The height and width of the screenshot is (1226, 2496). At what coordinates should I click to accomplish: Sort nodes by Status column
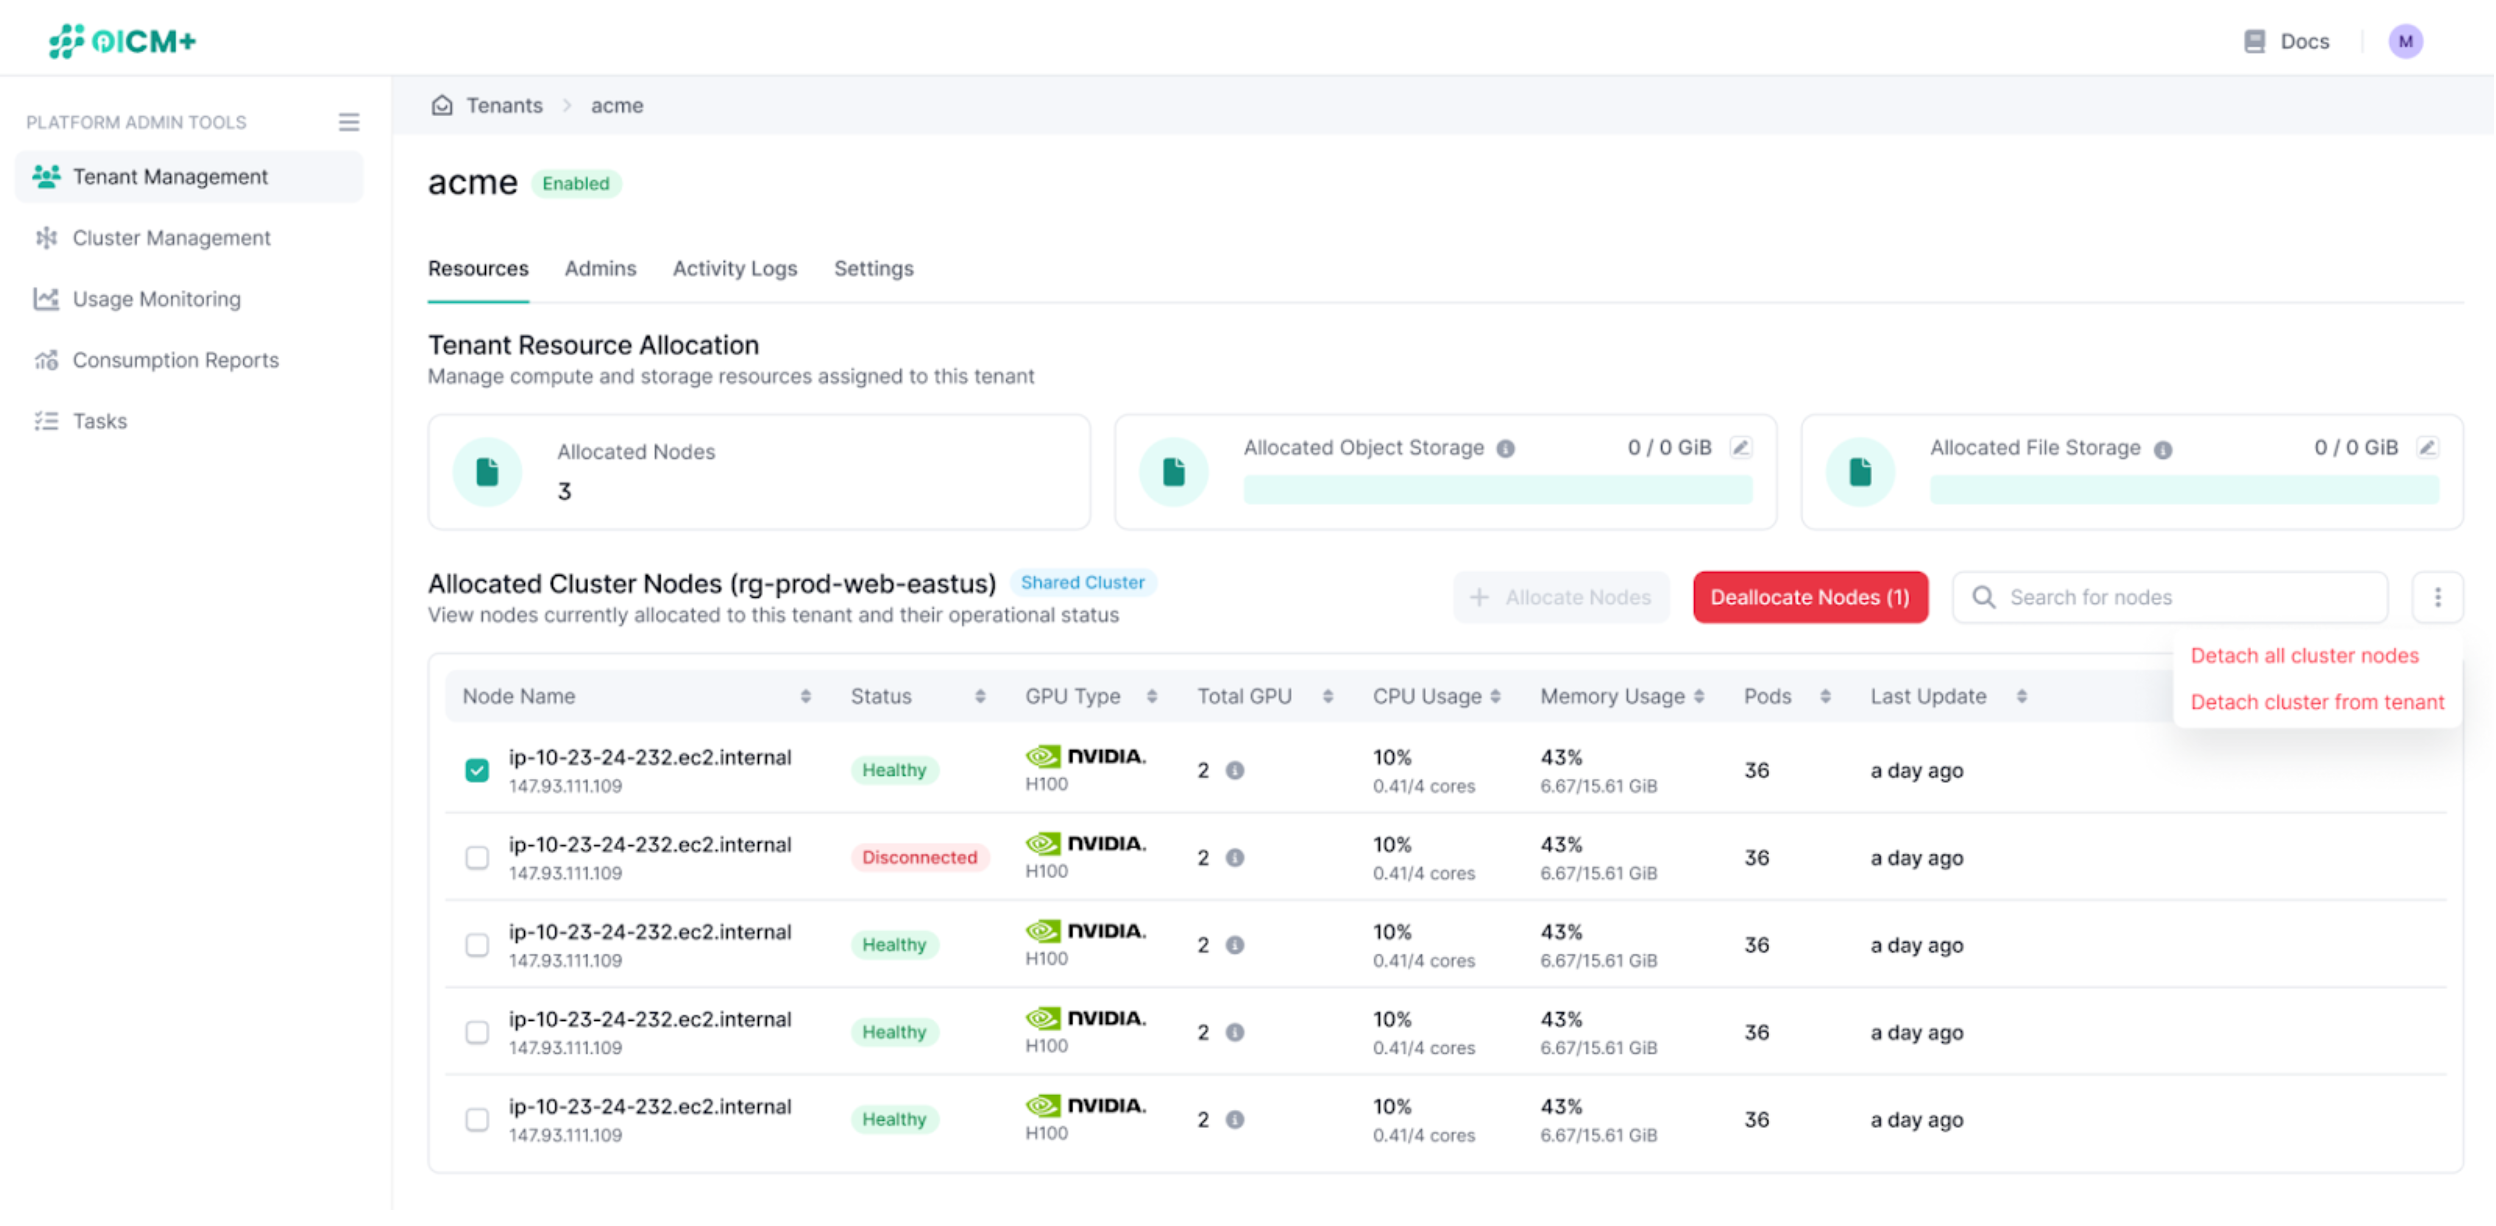click(x=979, y=695)
